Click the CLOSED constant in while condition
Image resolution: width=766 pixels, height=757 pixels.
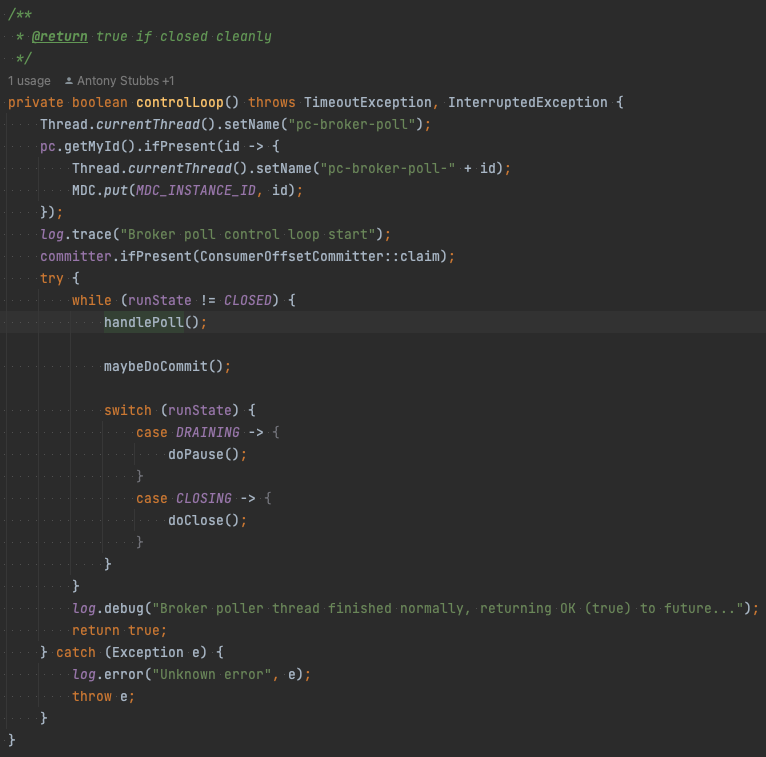point(248,300)
